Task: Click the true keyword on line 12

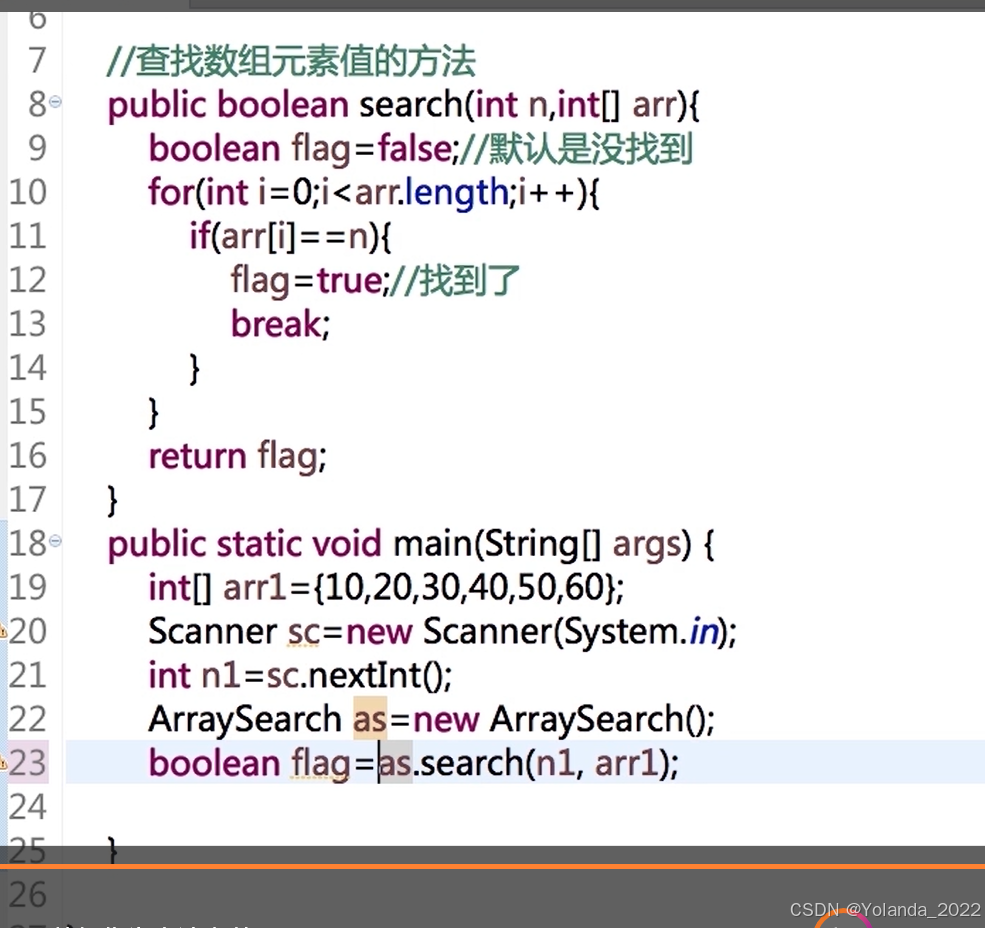Action: pyautogui.click(x=349, y=280)
